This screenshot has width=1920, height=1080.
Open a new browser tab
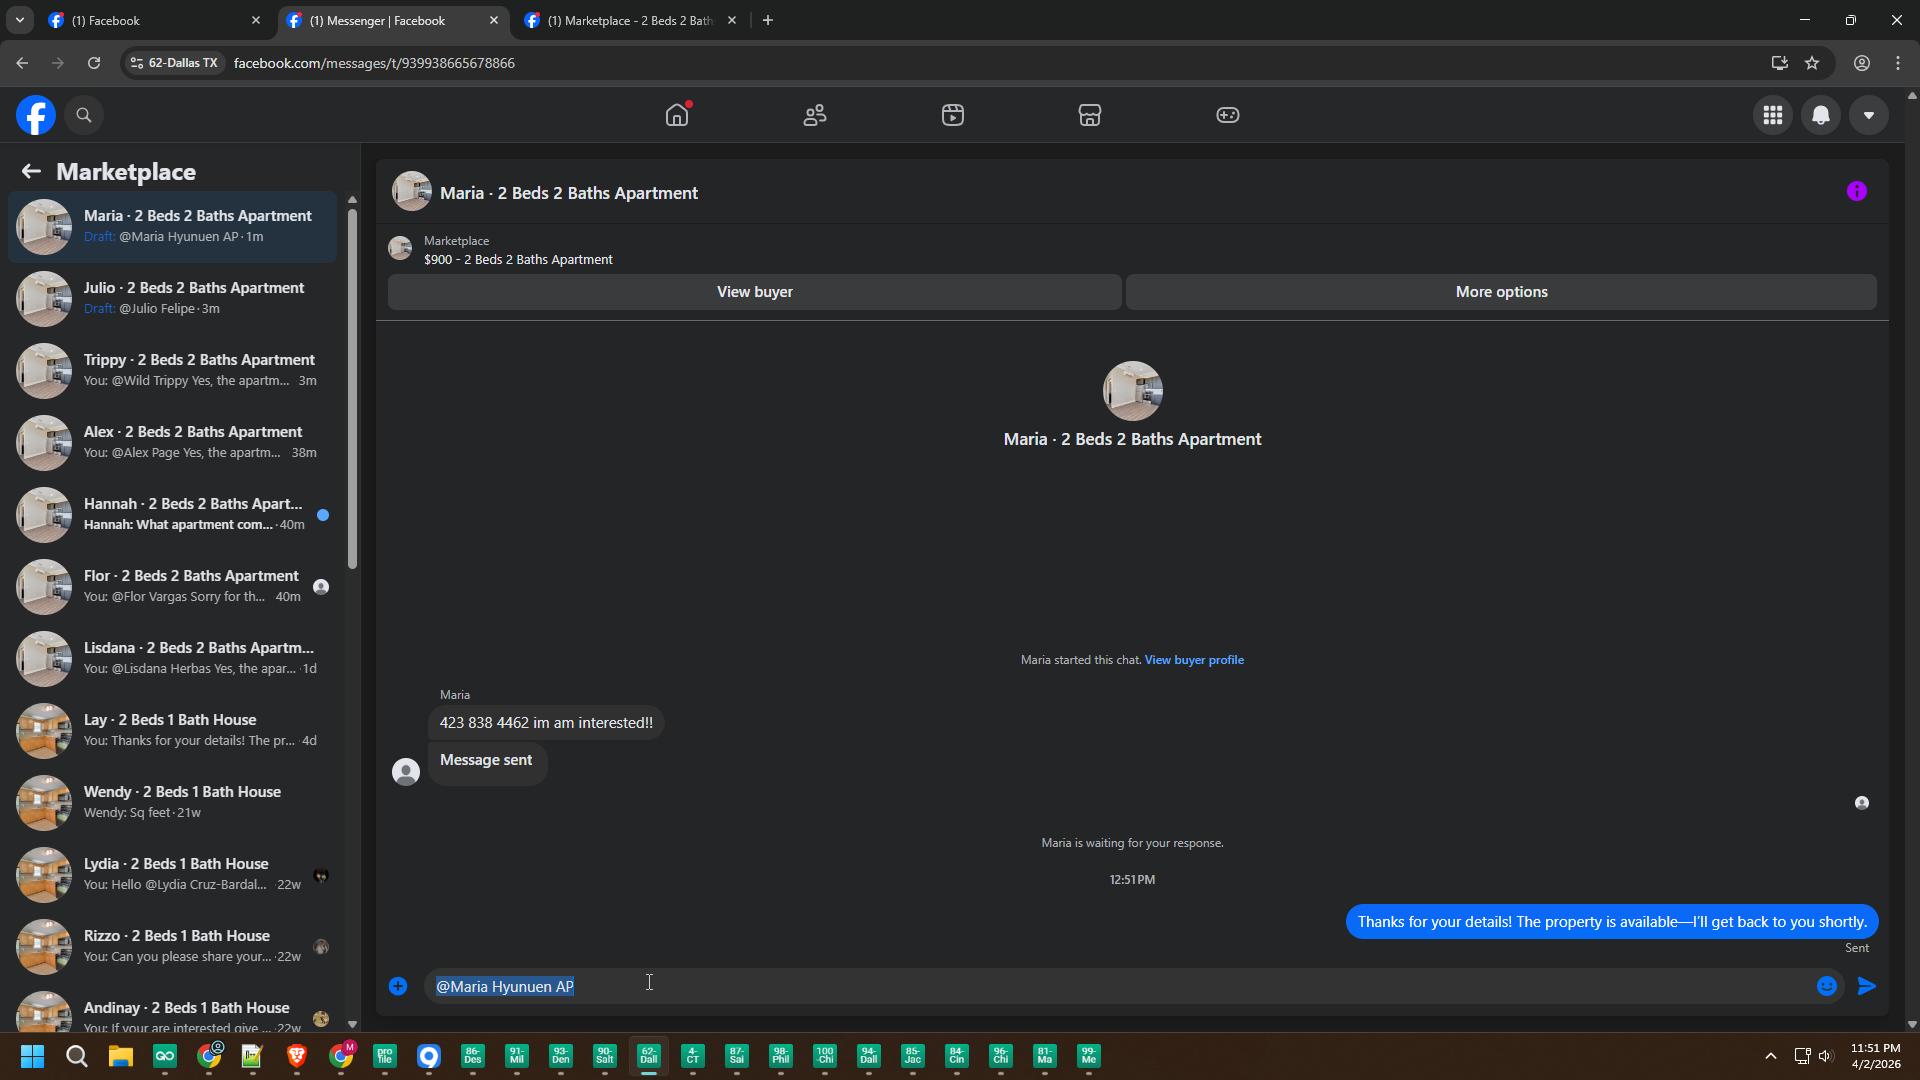point(768,20)
